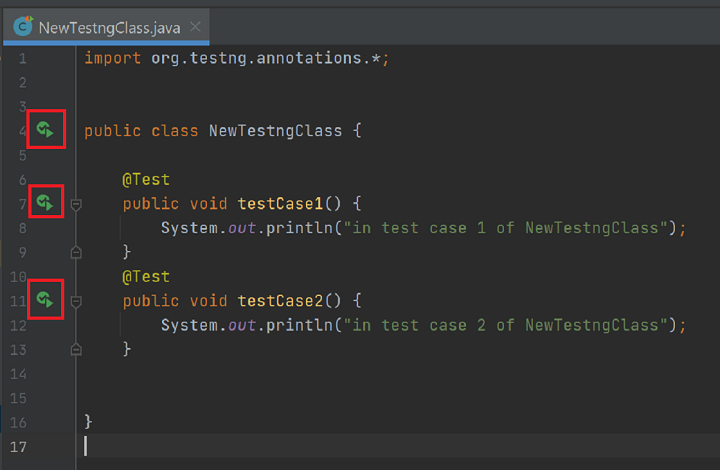This screenshot has height=470, width=720.
Task: Click the Java class icon on the file tab
Action: (22, 27)
